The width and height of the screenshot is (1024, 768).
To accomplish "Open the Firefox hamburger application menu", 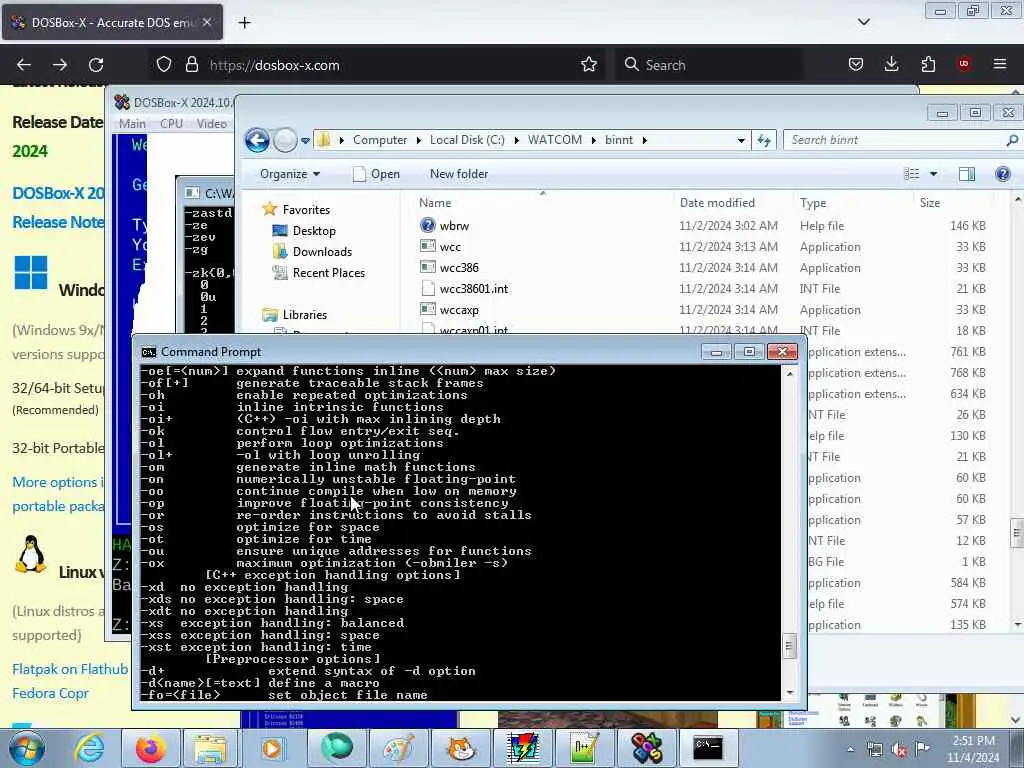I will [x=999, y=64].
